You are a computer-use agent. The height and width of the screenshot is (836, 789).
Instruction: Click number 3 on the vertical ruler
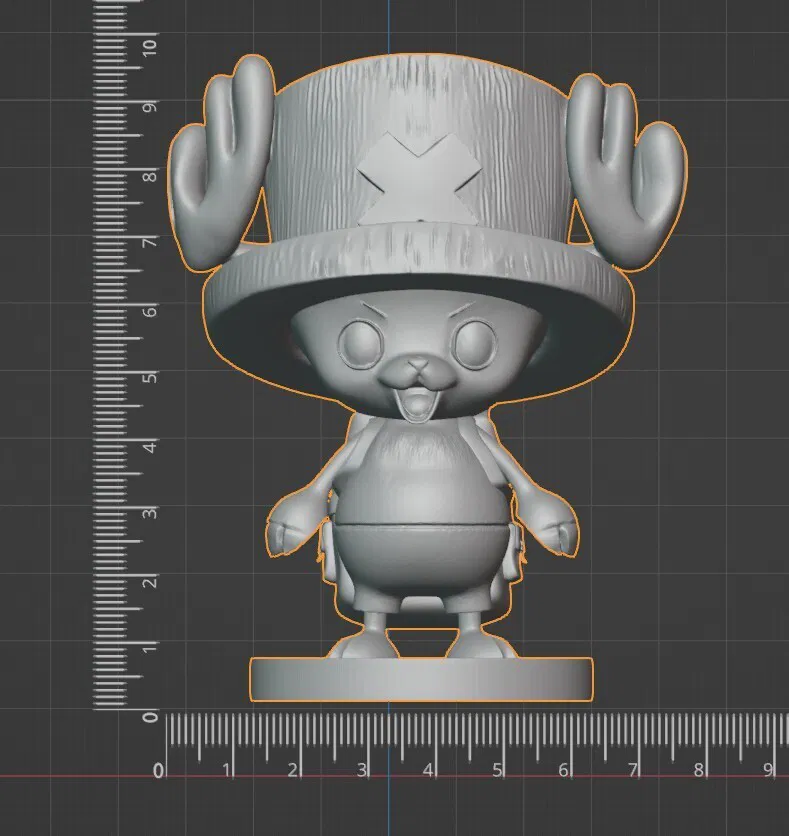(150, 513)
